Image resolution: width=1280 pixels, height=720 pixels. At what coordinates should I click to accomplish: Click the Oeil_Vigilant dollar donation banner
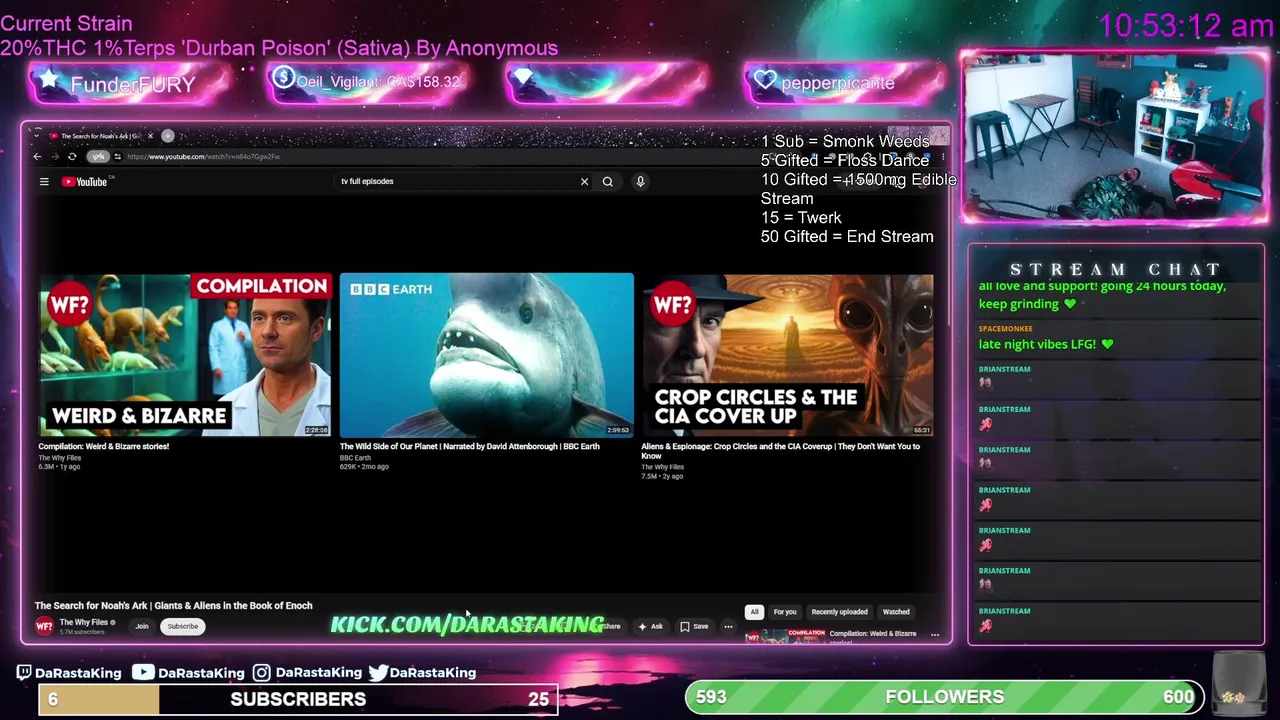coord(367,82)
